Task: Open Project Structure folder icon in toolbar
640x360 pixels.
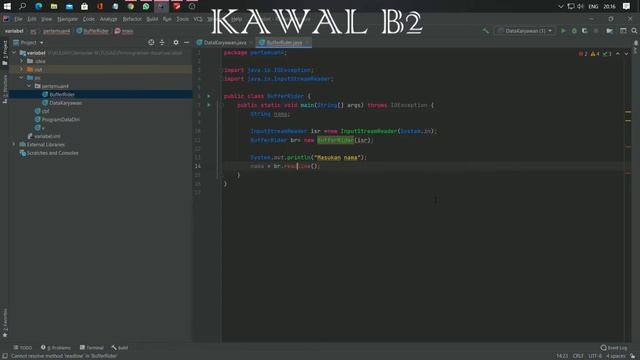Action: coord(609,31)
